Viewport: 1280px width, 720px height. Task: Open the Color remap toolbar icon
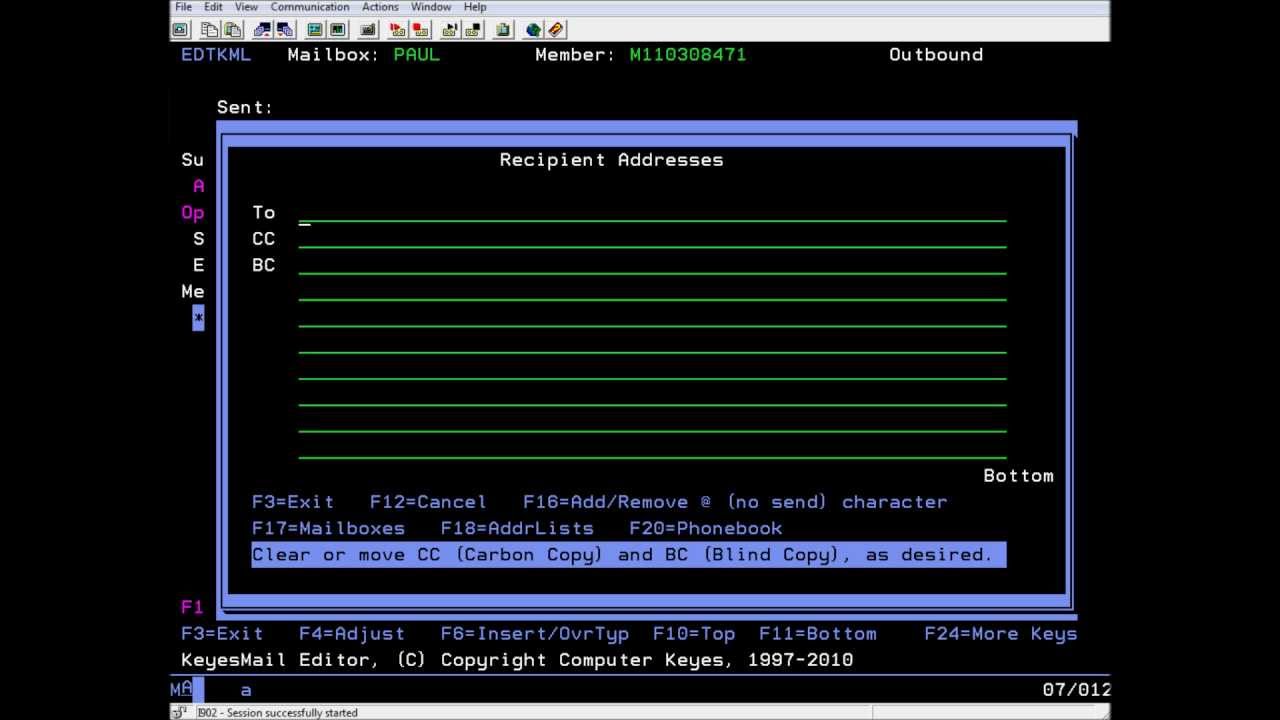point(337,30)
